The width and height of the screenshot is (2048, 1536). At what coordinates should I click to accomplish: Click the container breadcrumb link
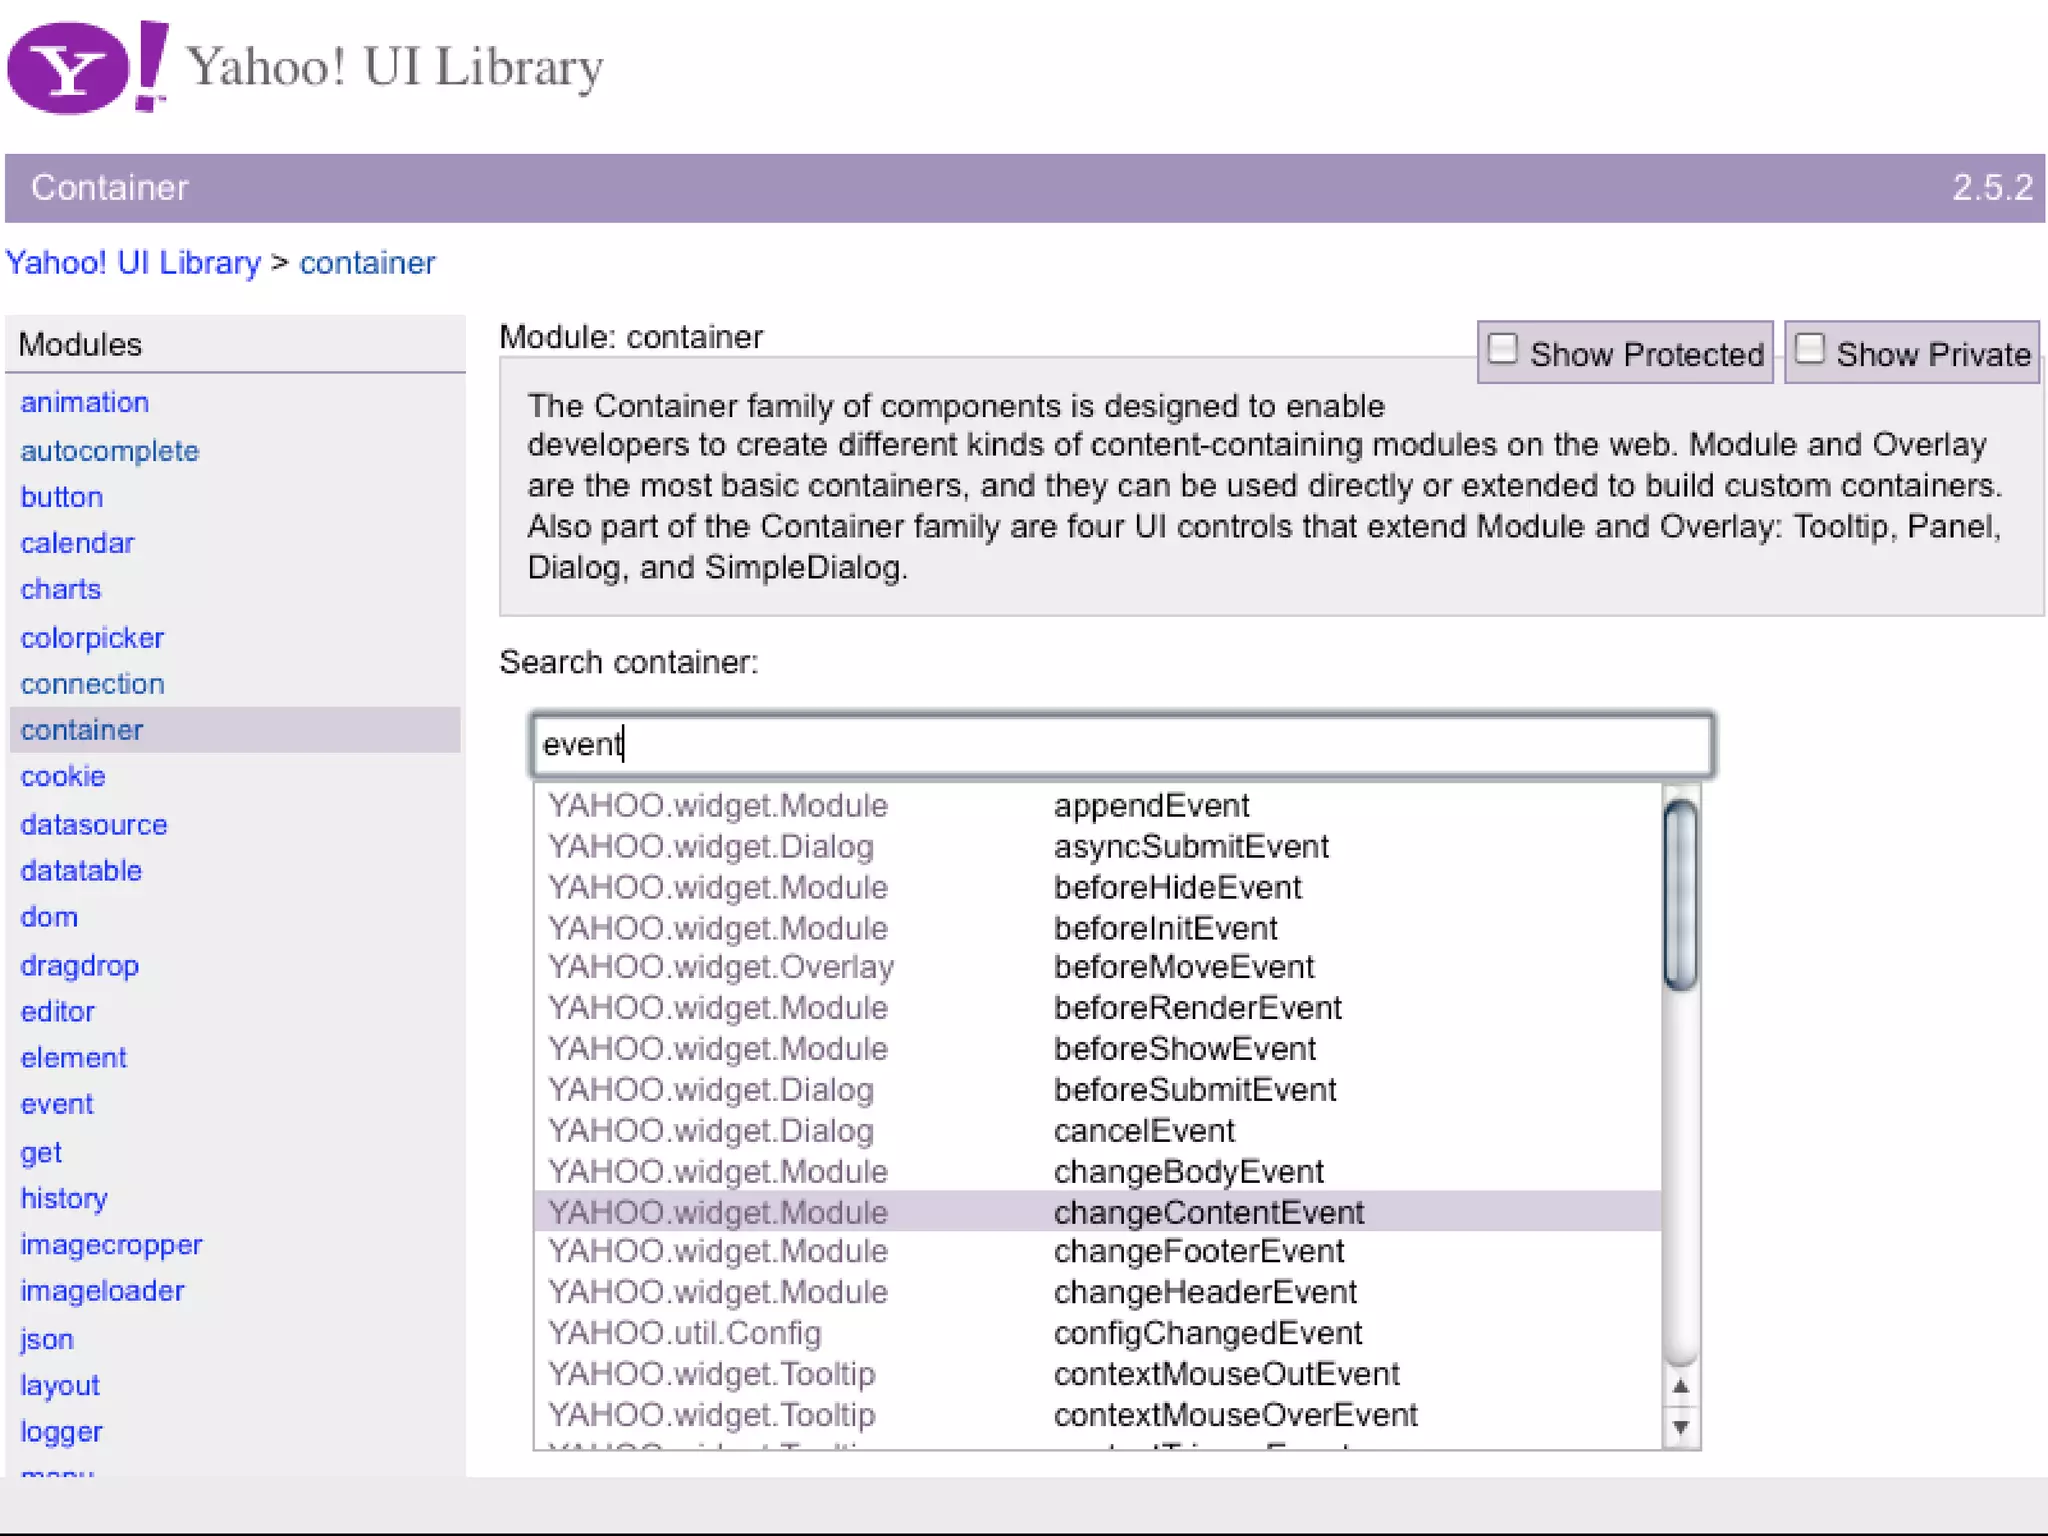[367, 263]
